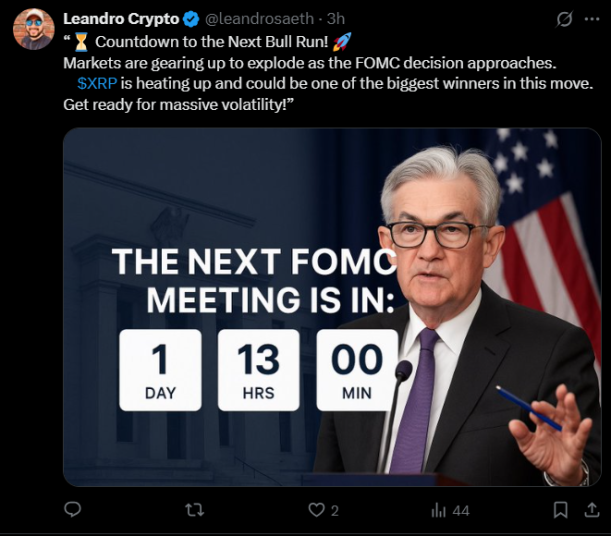Repost this FOMC countdown post
611x536 pixels.
194,510
